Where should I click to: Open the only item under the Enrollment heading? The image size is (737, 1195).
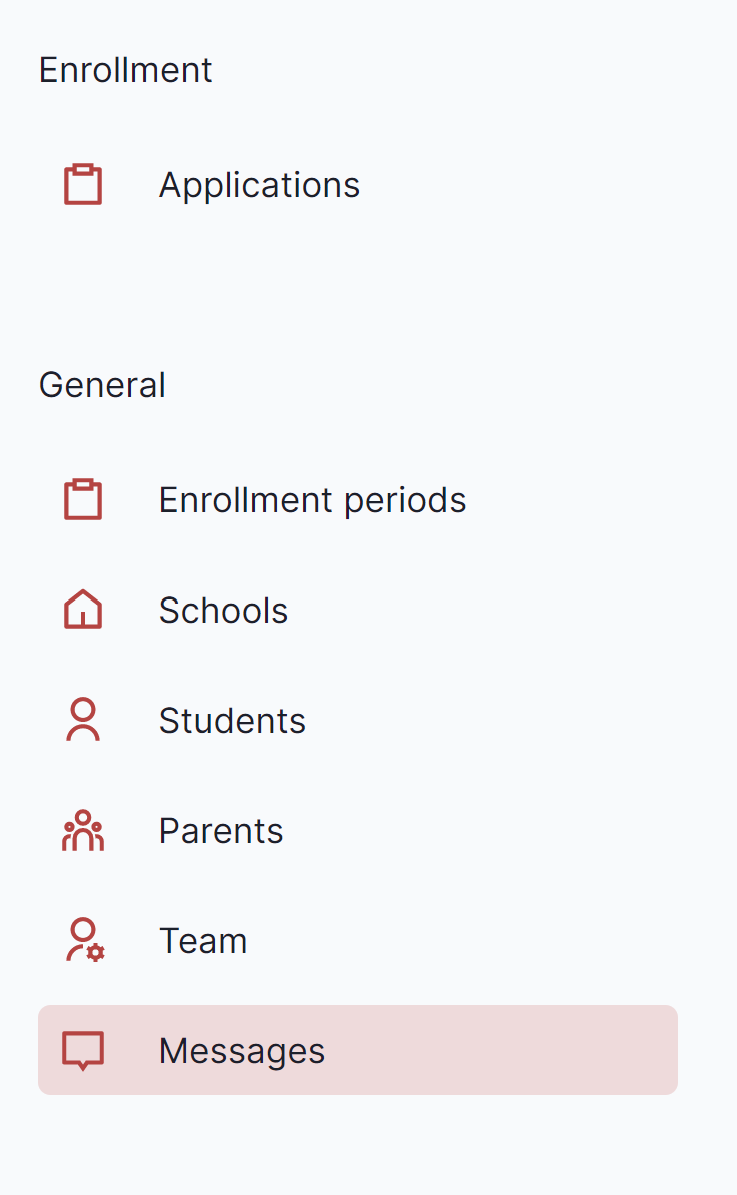[259, 185]
